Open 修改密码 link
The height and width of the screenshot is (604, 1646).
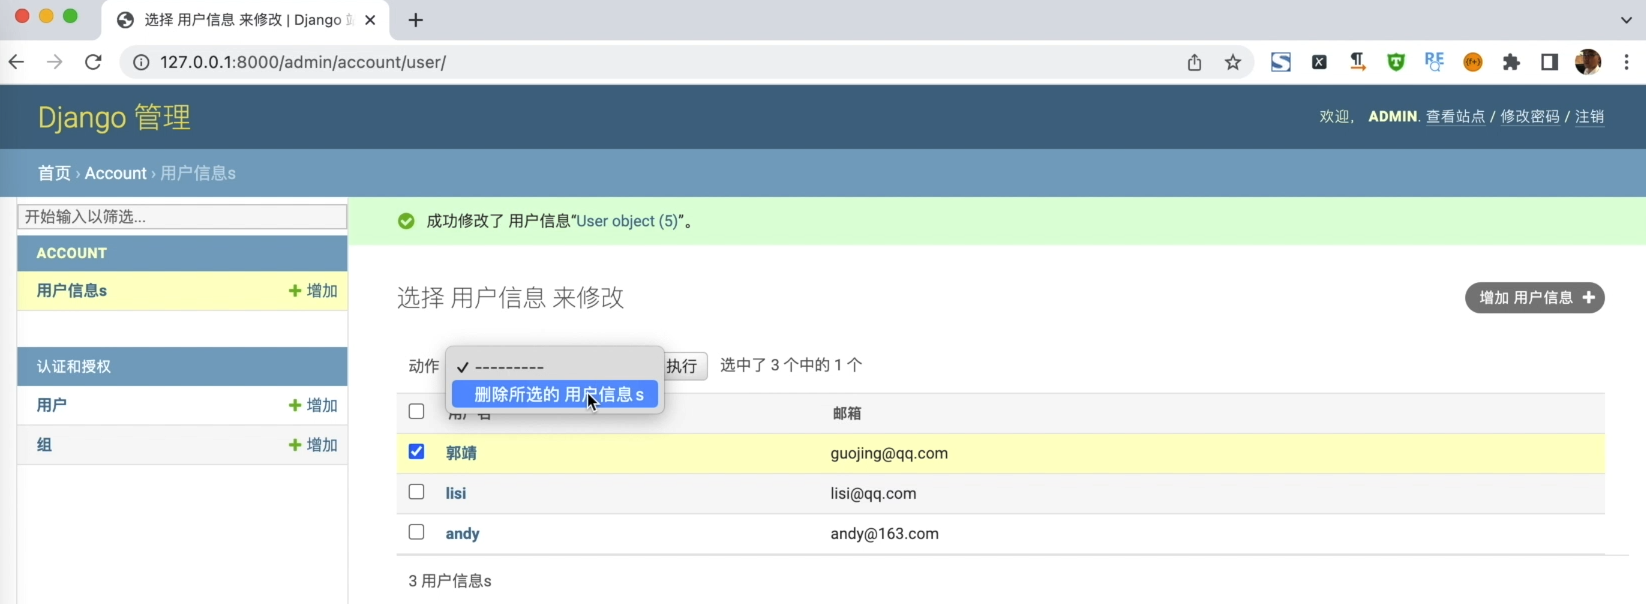tap(1530, 116)
